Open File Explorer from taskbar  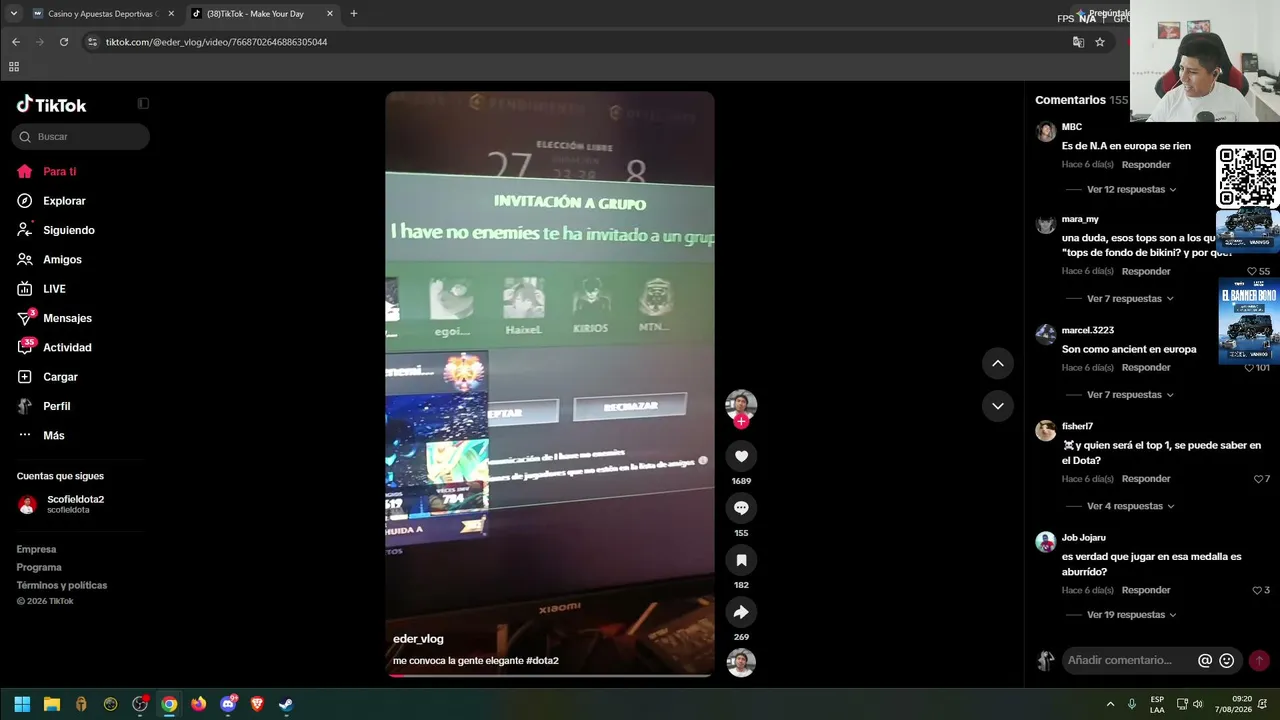click(52, 704)
